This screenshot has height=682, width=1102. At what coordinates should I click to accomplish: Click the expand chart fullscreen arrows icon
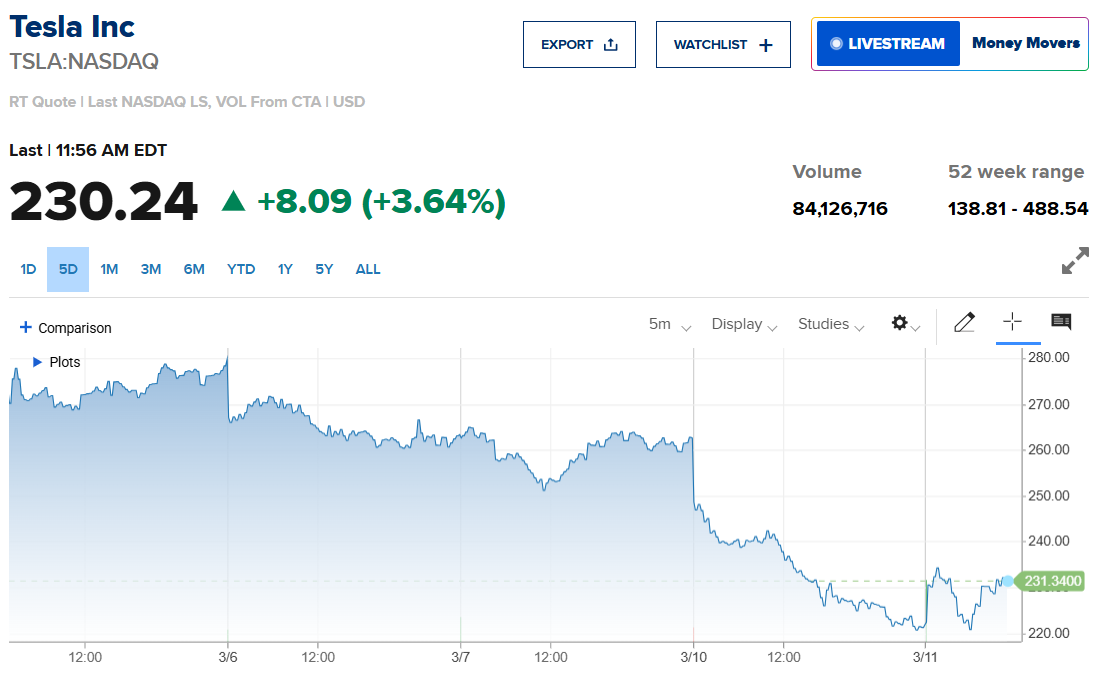[x=1075, y=262]
